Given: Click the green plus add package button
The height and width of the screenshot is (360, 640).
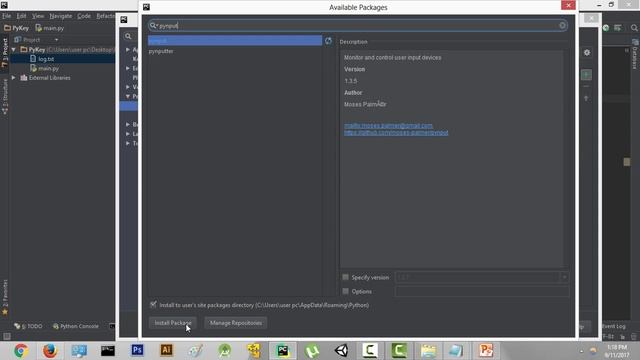Looking at the screenshot, I should coord(586,75).
